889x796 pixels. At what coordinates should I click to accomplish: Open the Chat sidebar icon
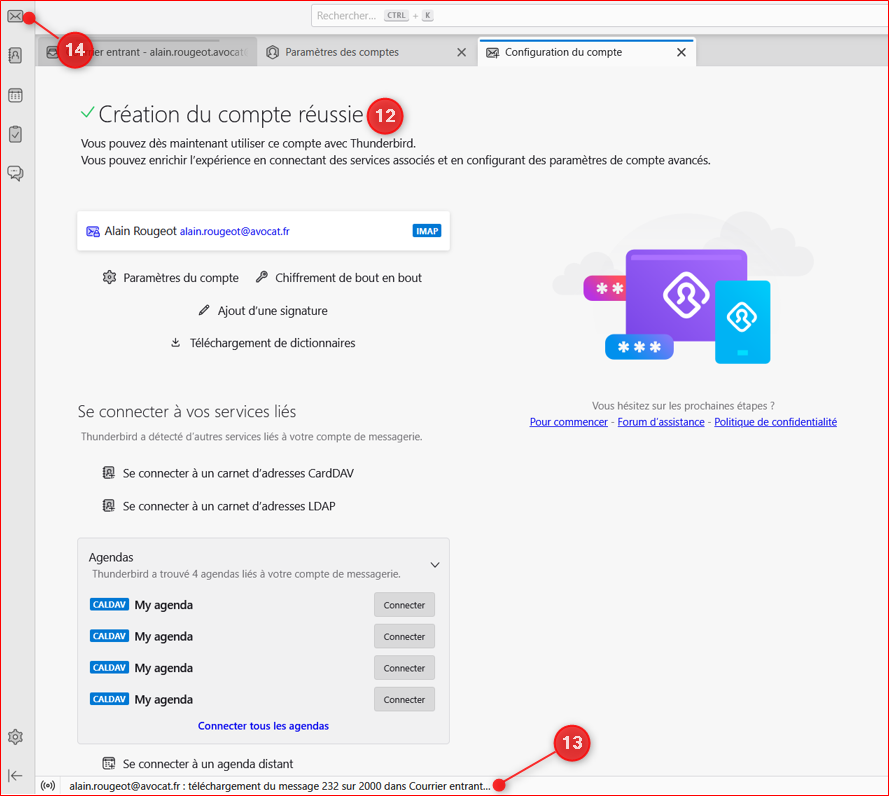click(15, 173)
